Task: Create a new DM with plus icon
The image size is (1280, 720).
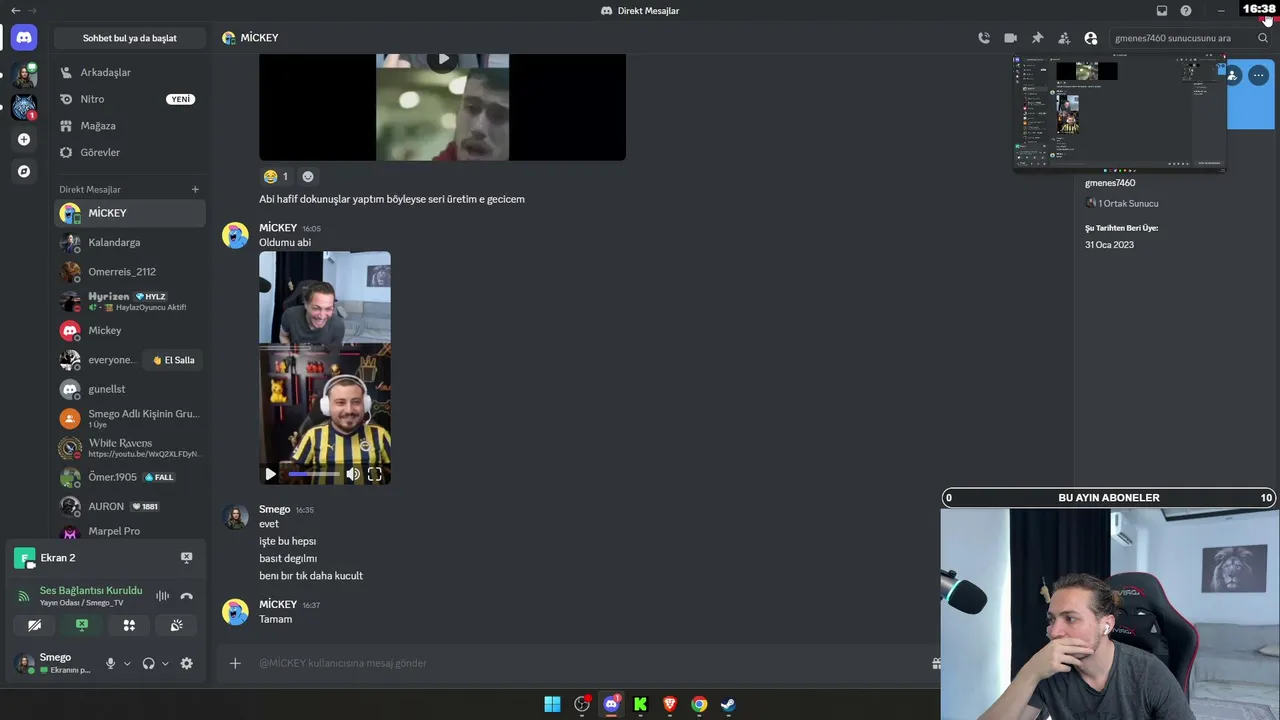Action: (195, 189)
